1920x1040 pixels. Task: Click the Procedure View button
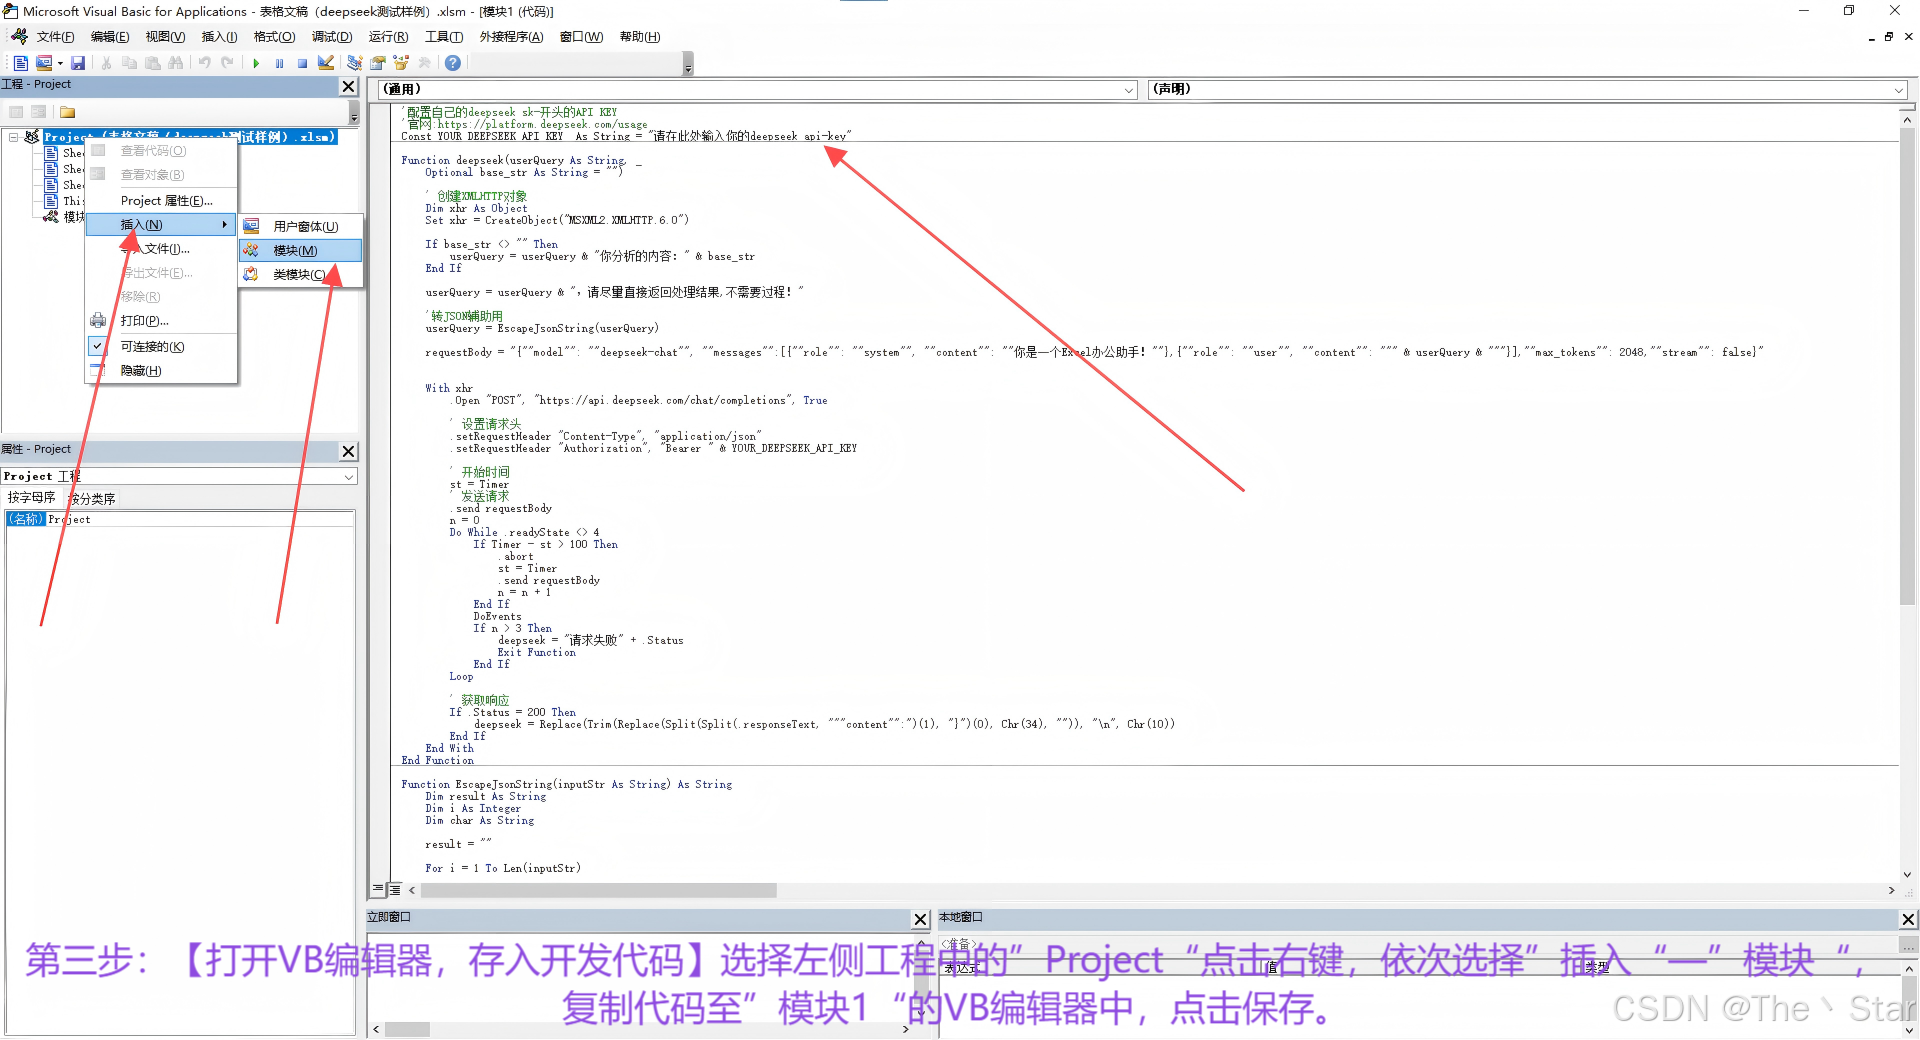click(x=378, y=889)
